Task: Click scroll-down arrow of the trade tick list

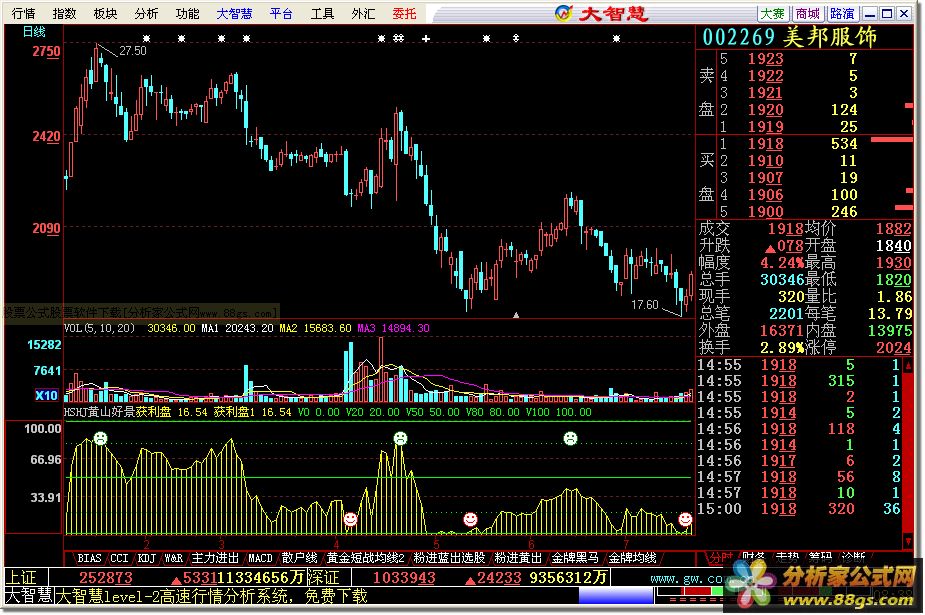Action: click(908, 541)
